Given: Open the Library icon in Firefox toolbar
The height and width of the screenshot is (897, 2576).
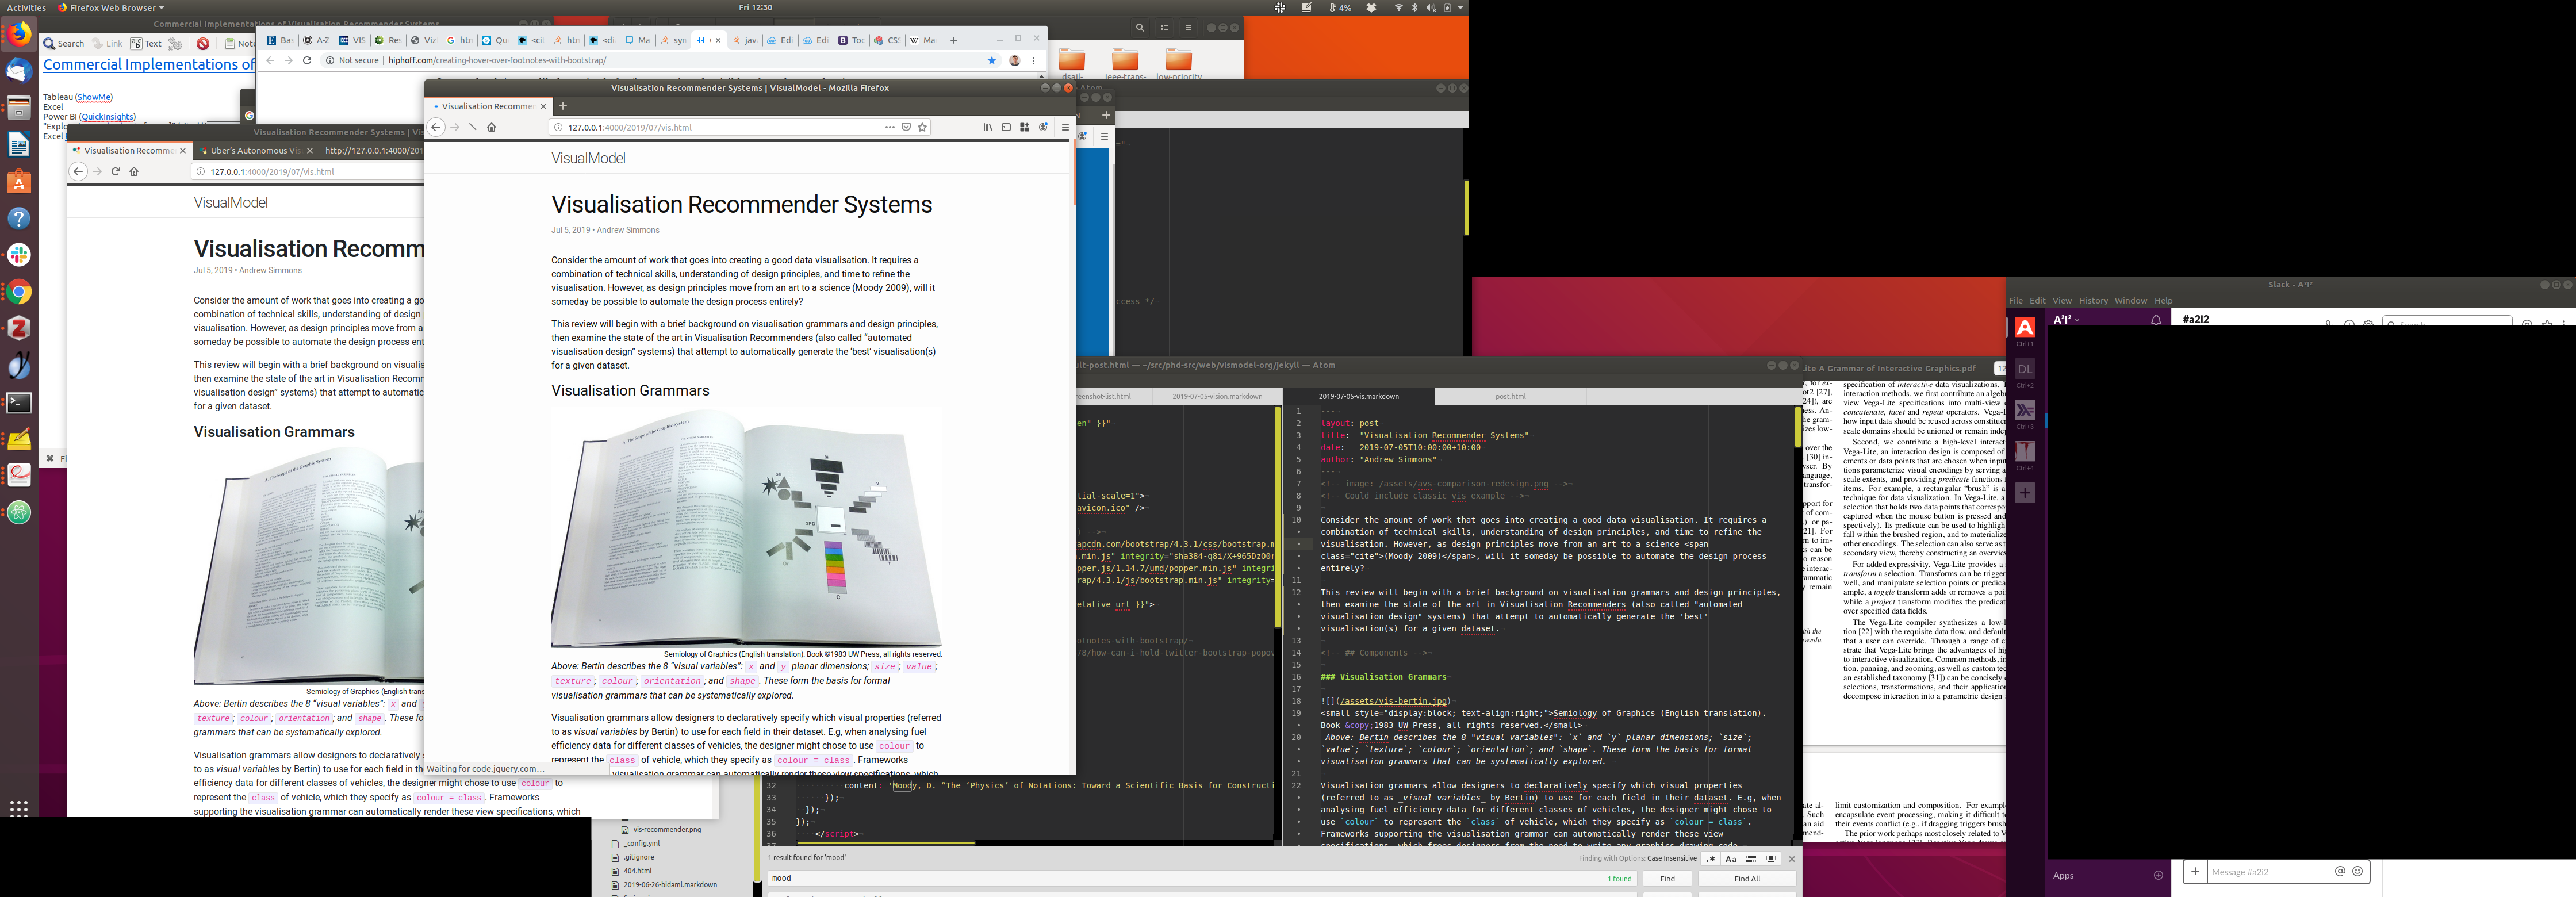Looking at the screenshot, I should coord(987,127).
